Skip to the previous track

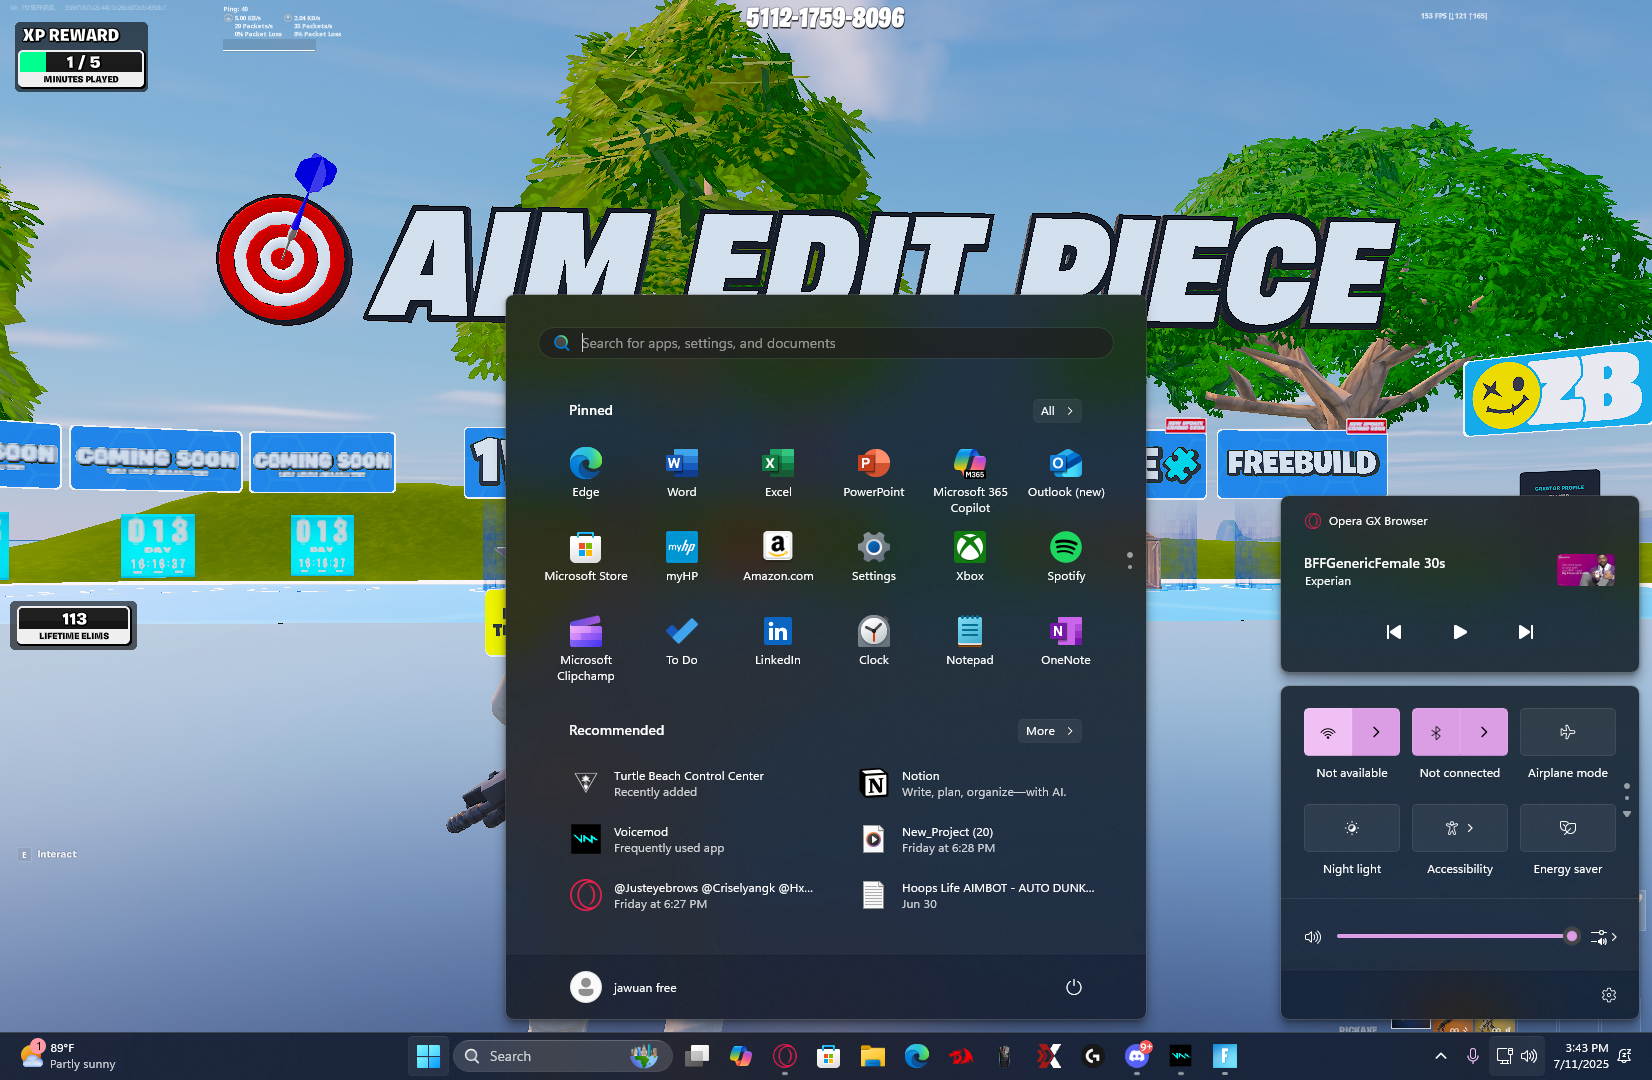(1393, 632)
